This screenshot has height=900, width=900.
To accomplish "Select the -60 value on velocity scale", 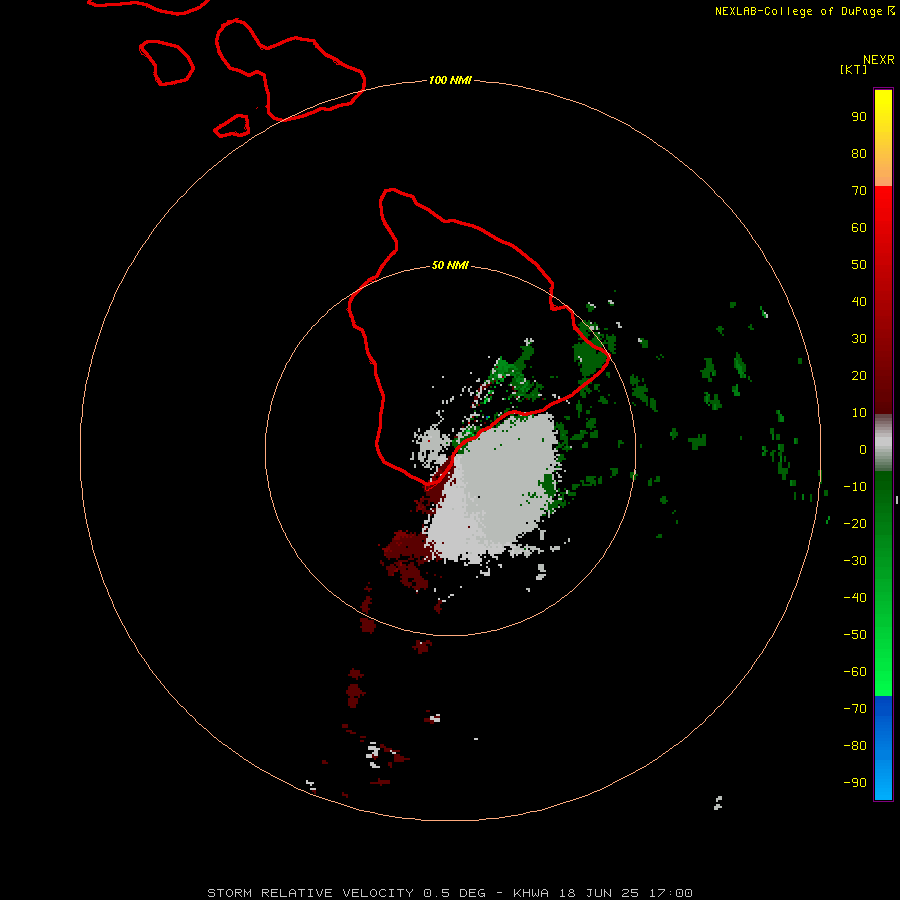I will pos(855,672).
